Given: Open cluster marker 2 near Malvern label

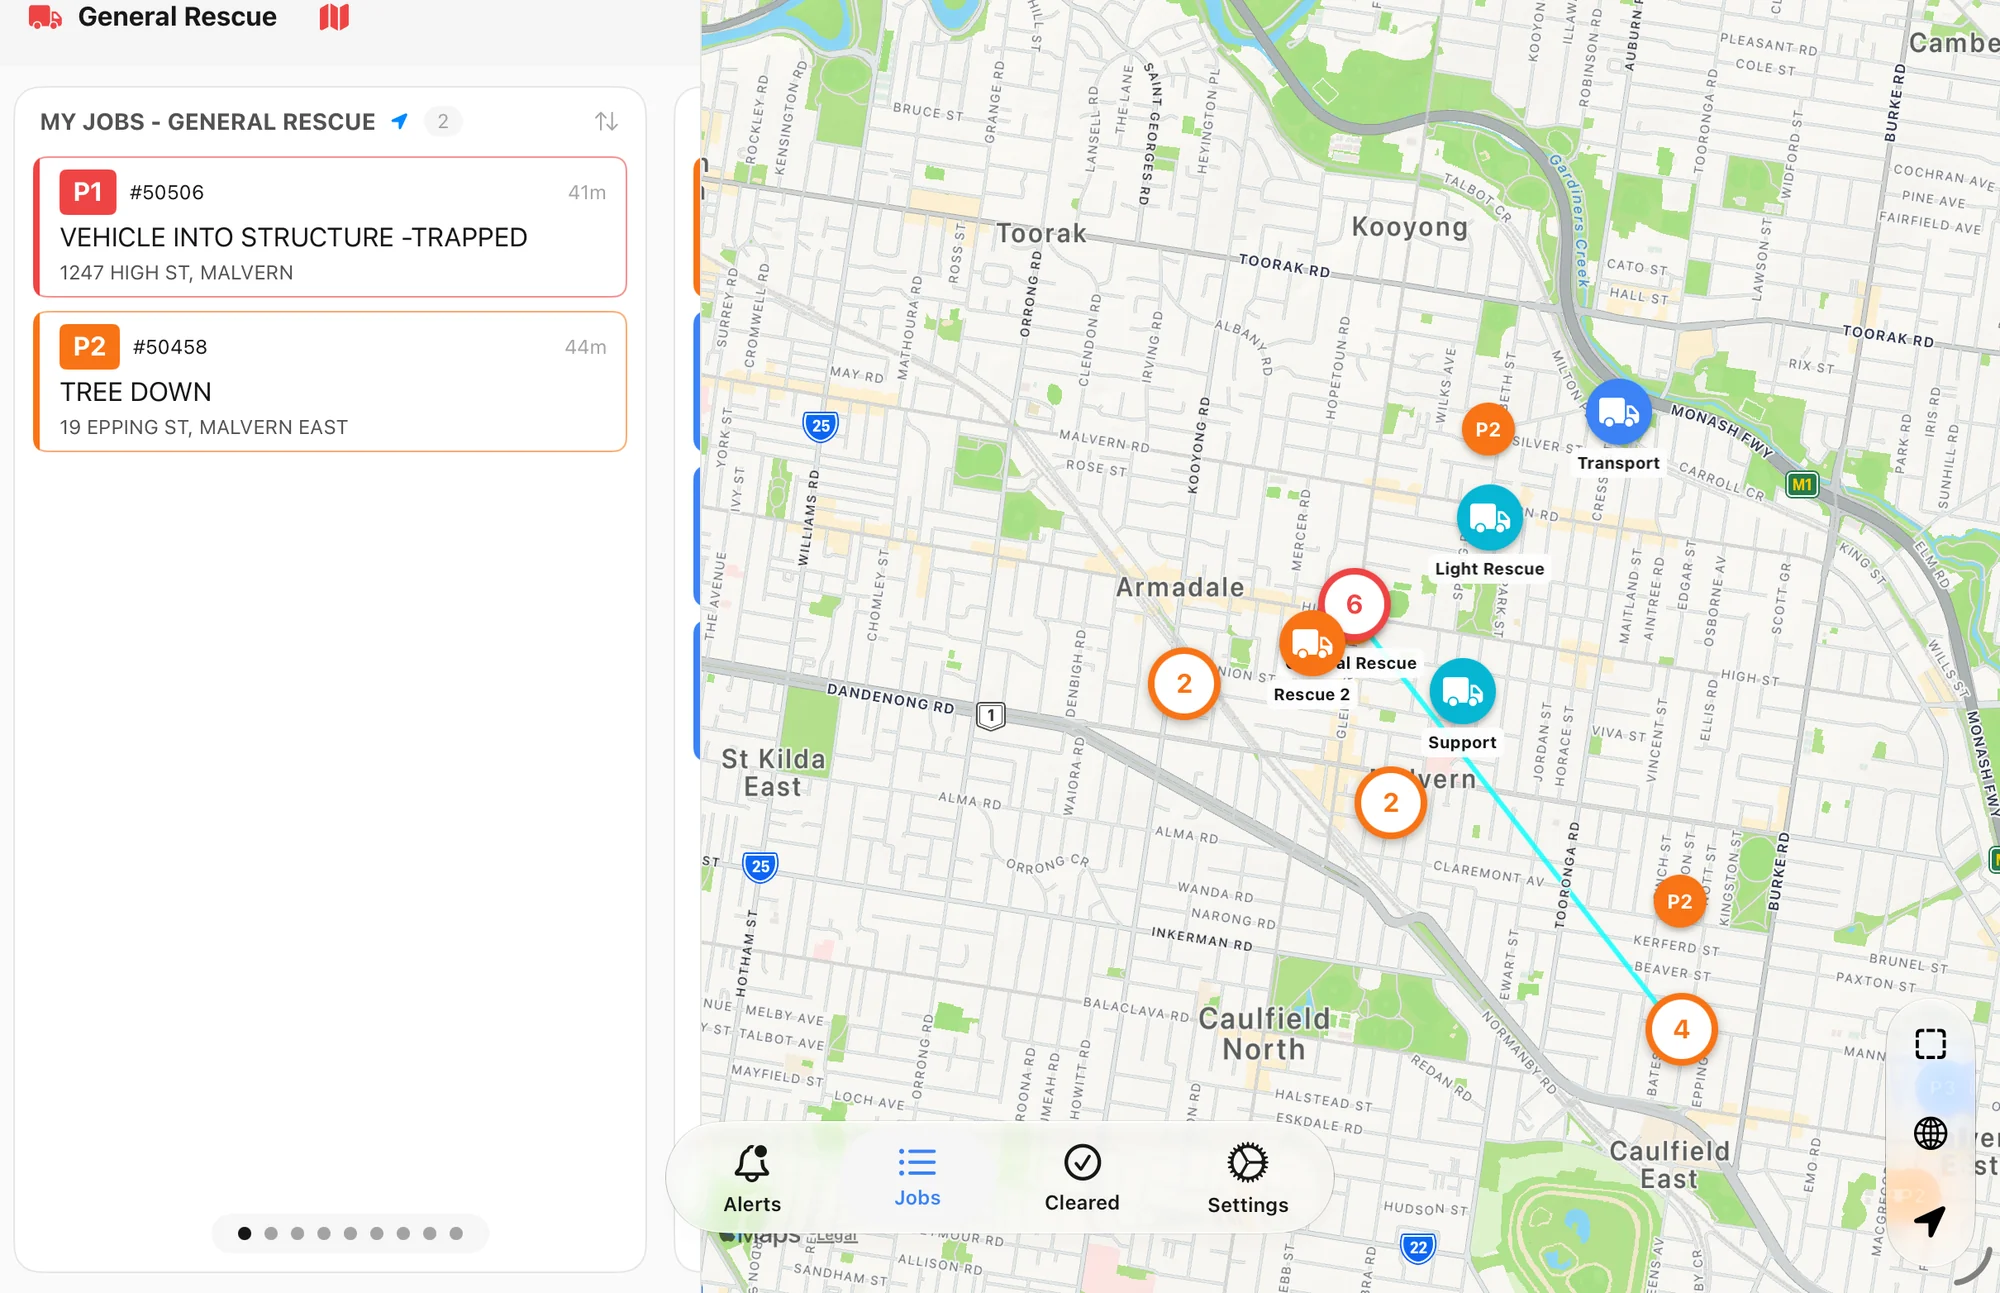Looking at the screenshot, I should pyautogui.click(x=1390, y=802).
